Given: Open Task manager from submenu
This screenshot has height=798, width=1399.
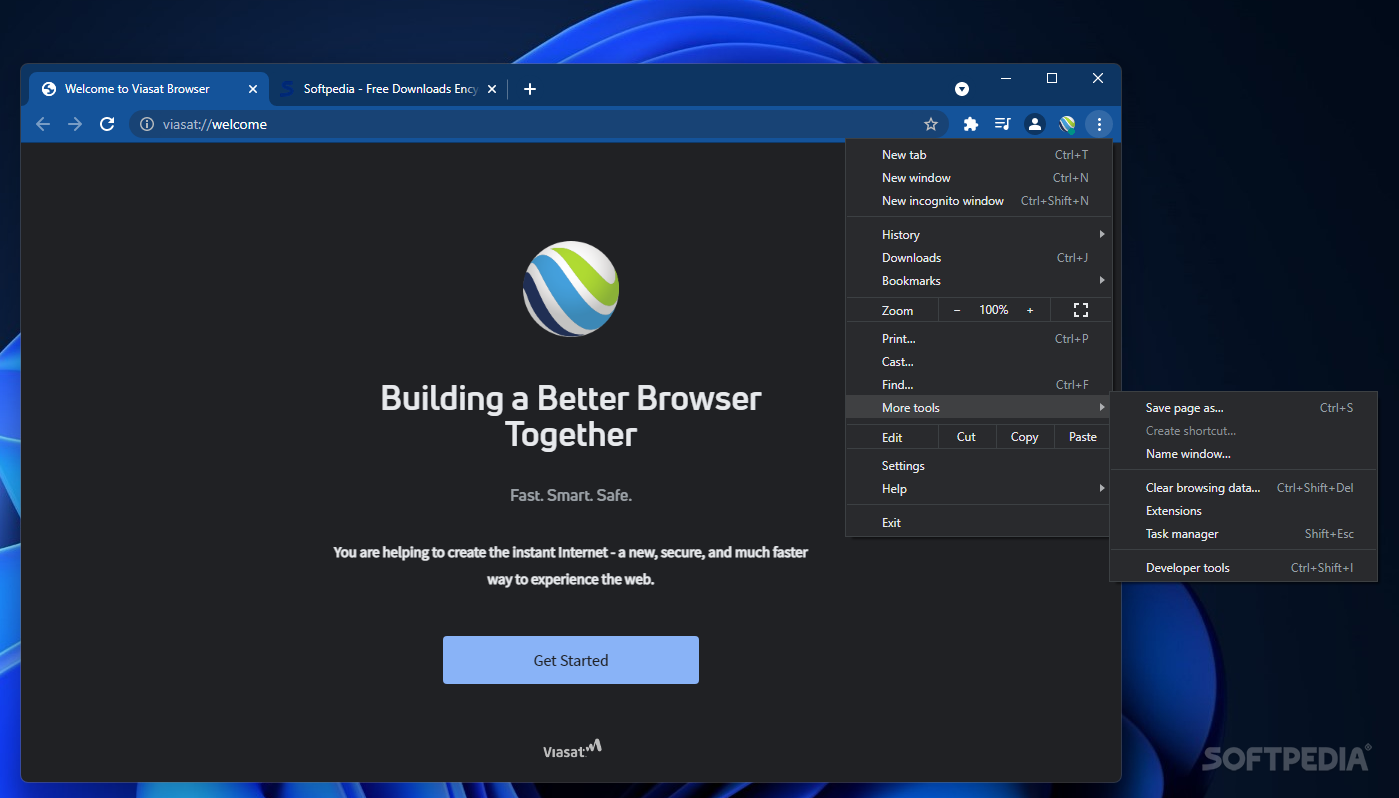Looking at the screenshot, I should pyautogui.click(x=1244, y=534).
